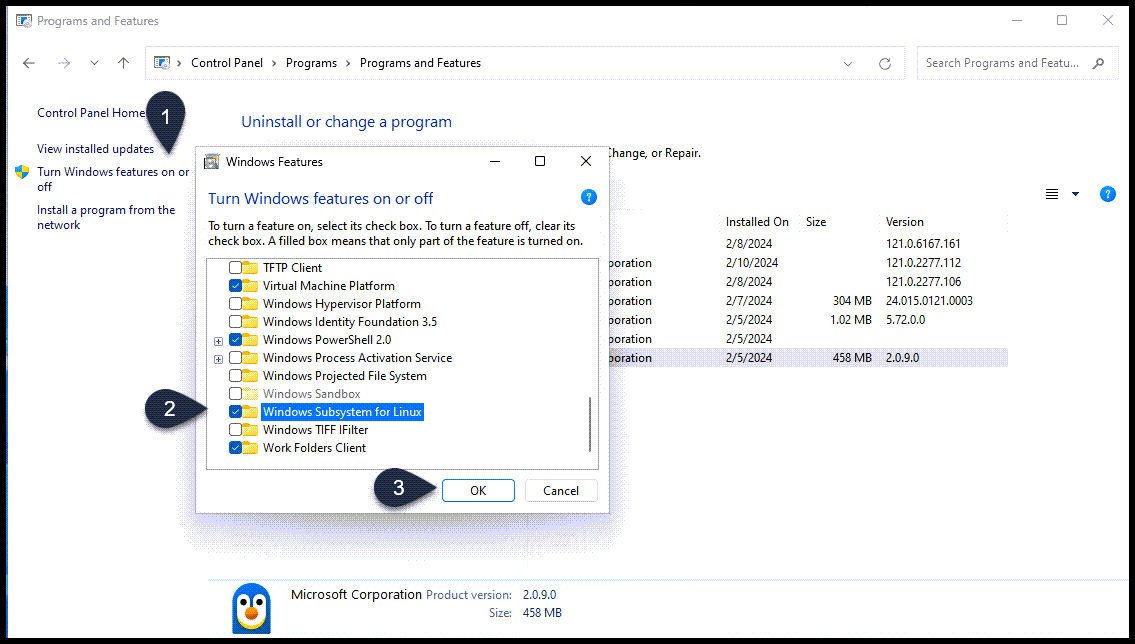
Task: Enable the TFTP Client checkbox
Action: [235, 268]
